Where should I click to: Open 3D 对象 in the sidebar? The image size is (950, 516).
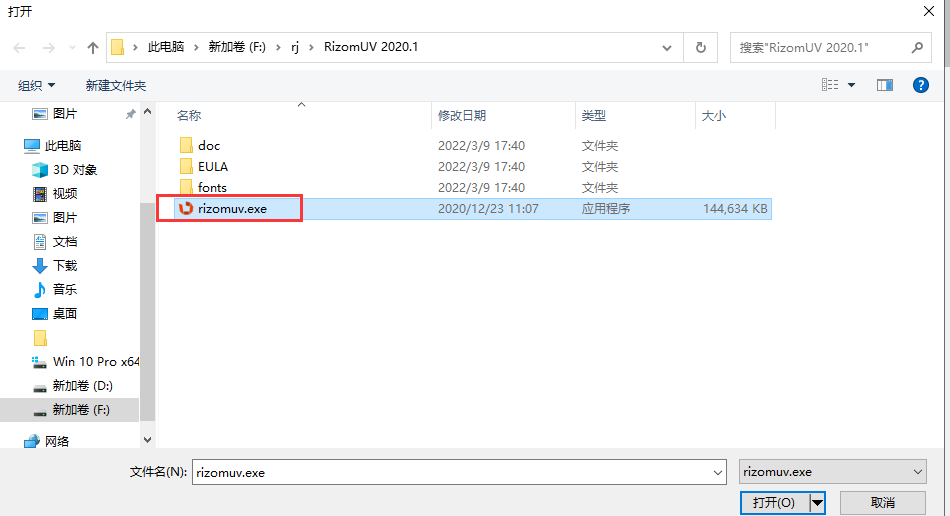75,170
